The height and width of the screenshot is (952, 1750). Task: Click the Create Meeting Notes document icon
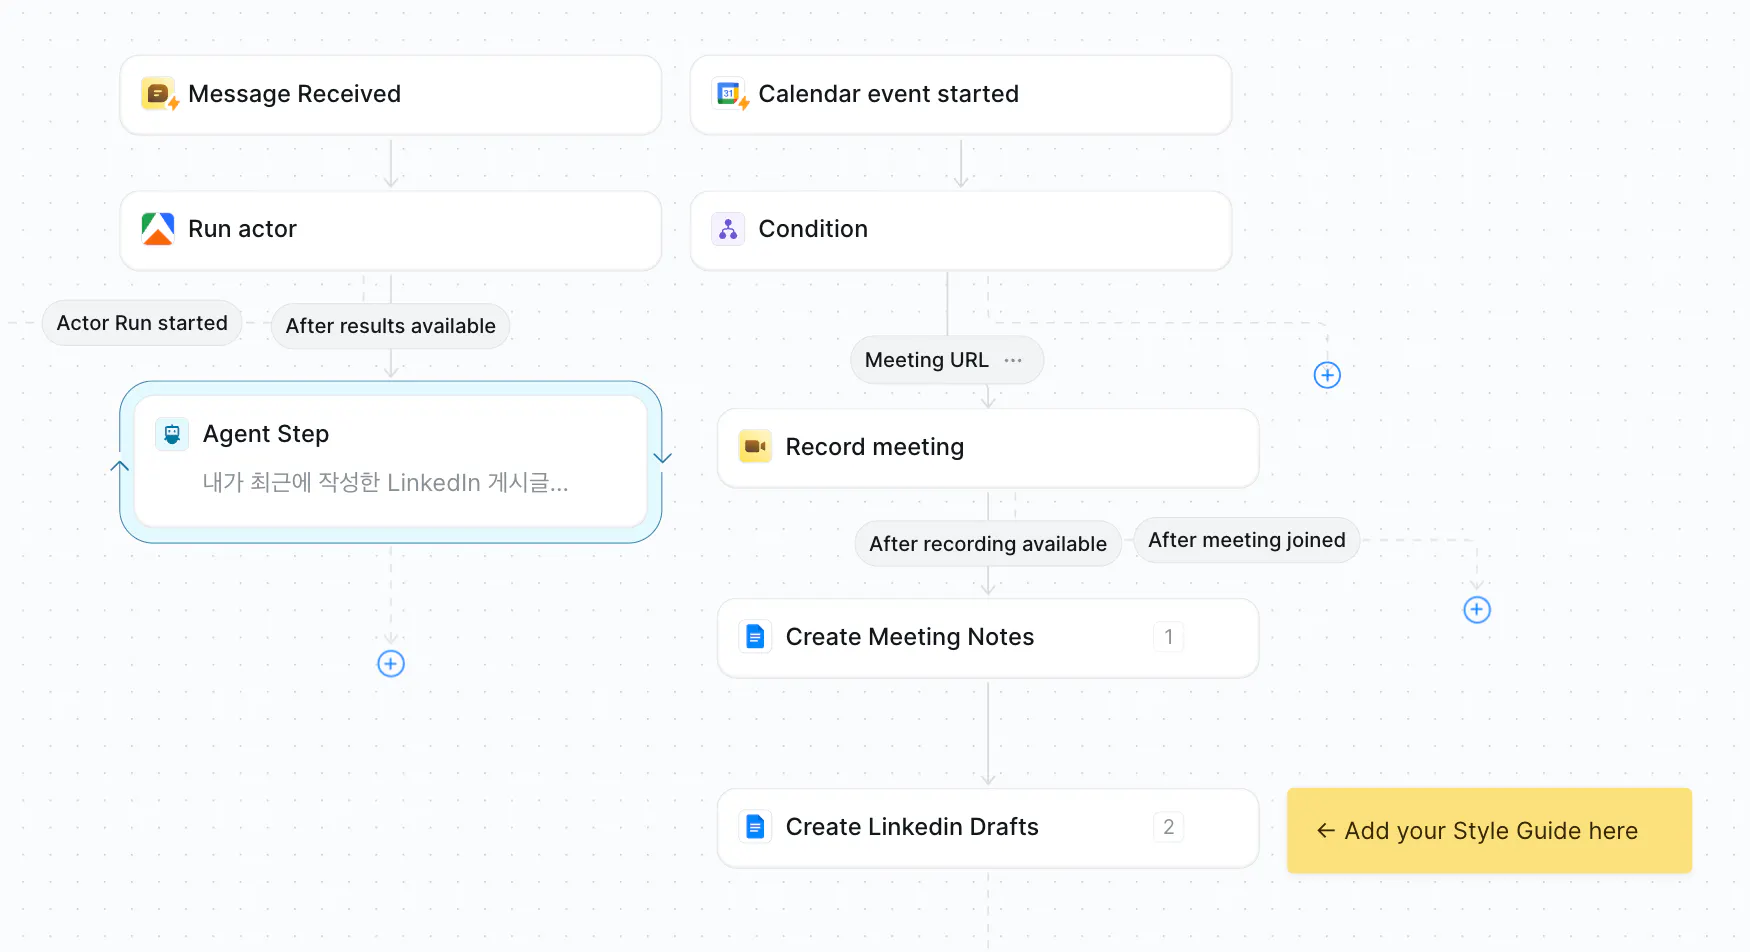pyautogui.click(x=755, y=637)
